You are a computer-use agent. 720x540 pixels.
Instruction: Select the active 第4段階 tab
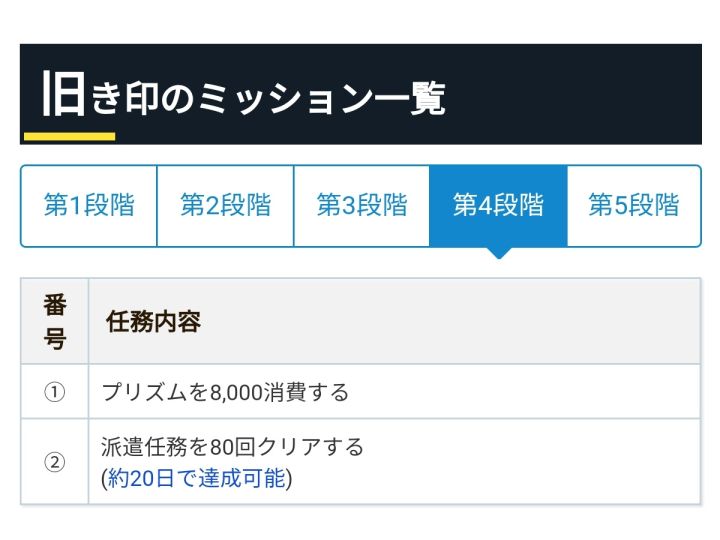pyautogui.click(x=498, y=206)
